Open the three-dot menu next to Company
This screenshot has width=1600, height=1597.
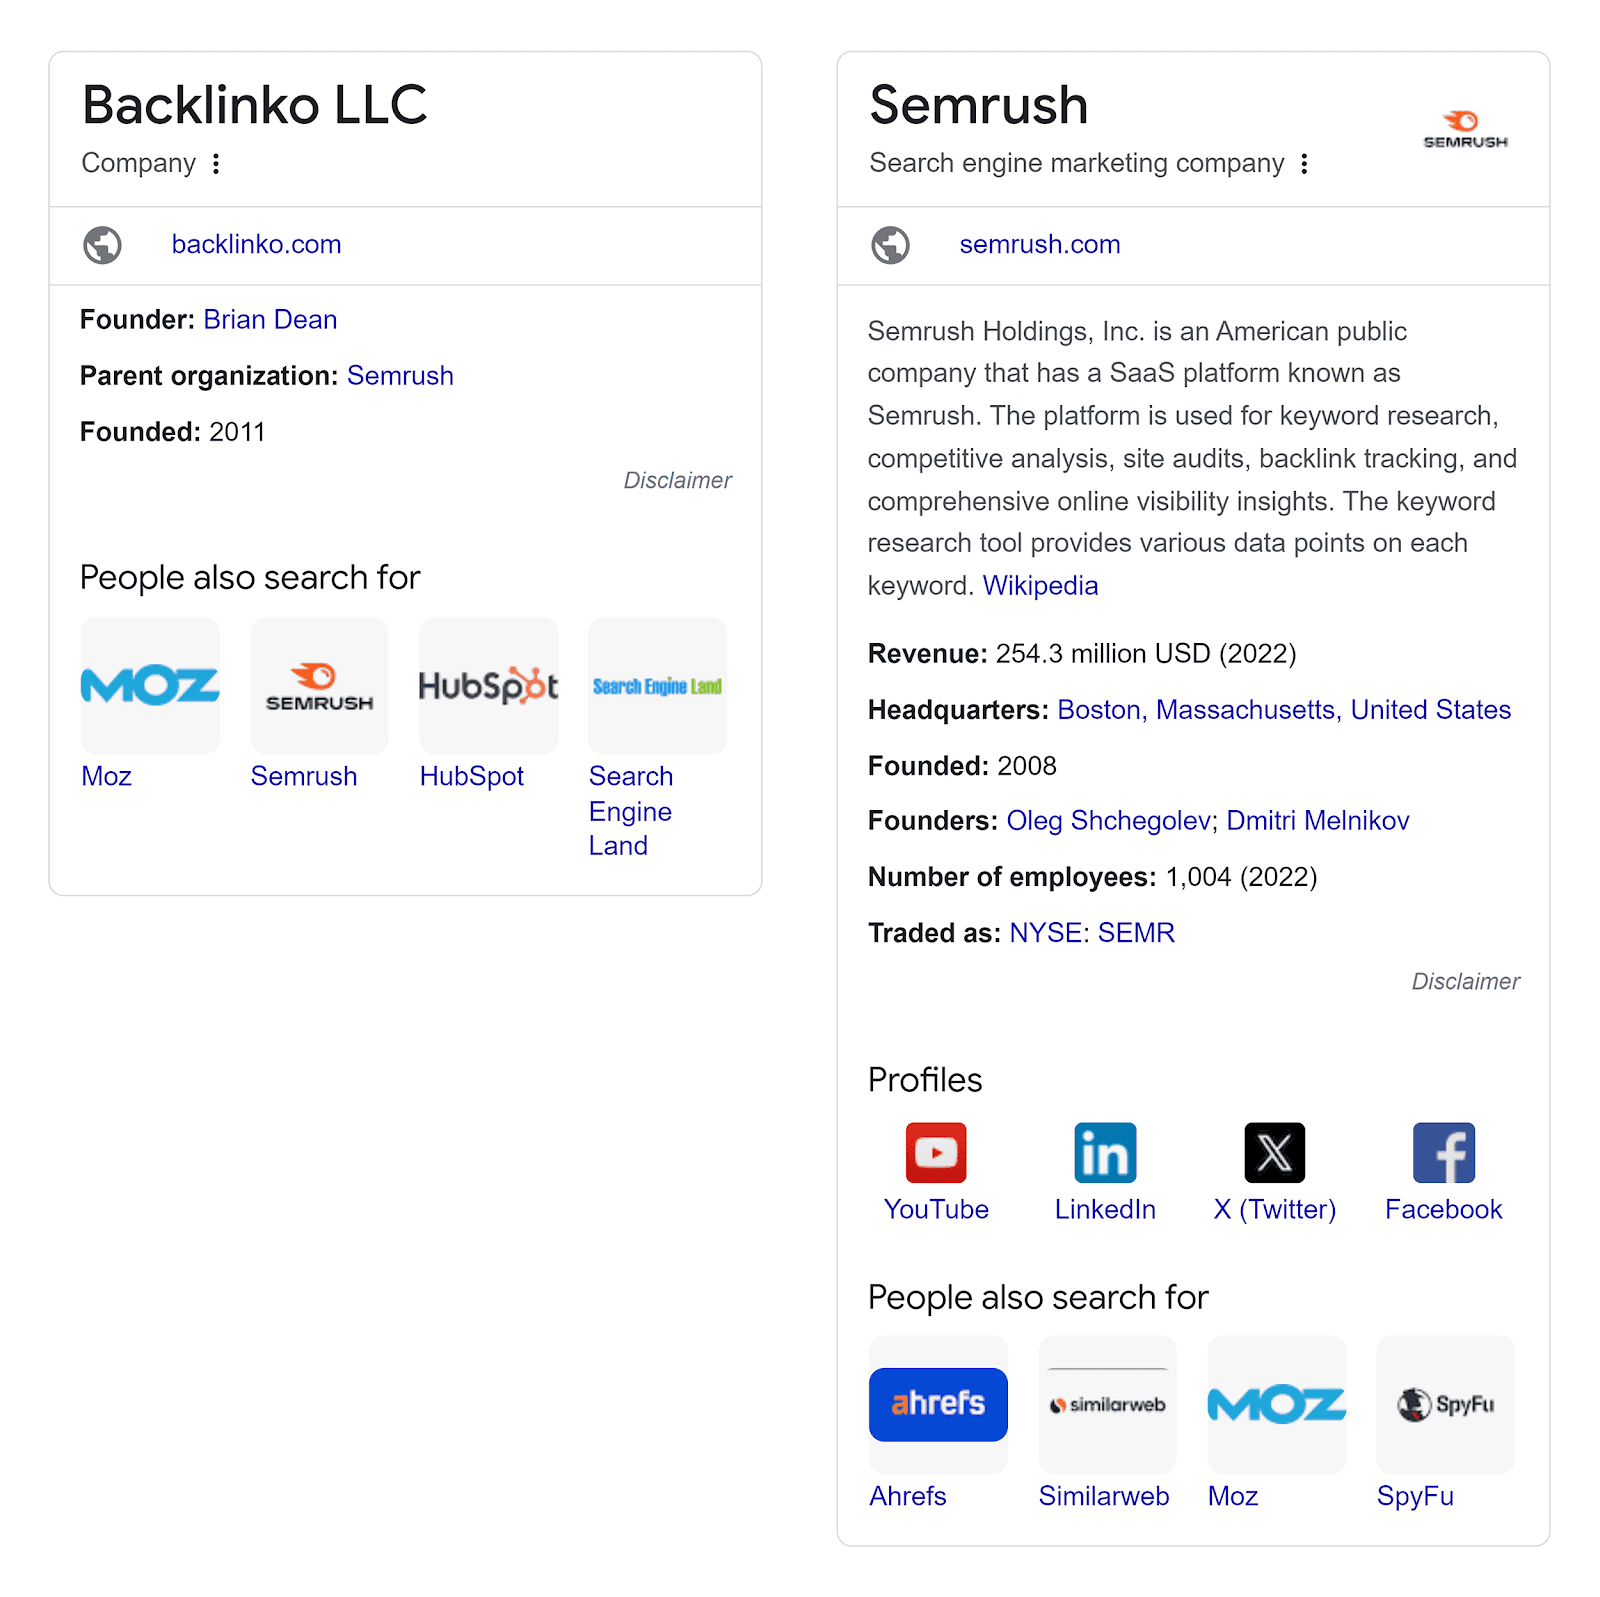coord(216,163)
